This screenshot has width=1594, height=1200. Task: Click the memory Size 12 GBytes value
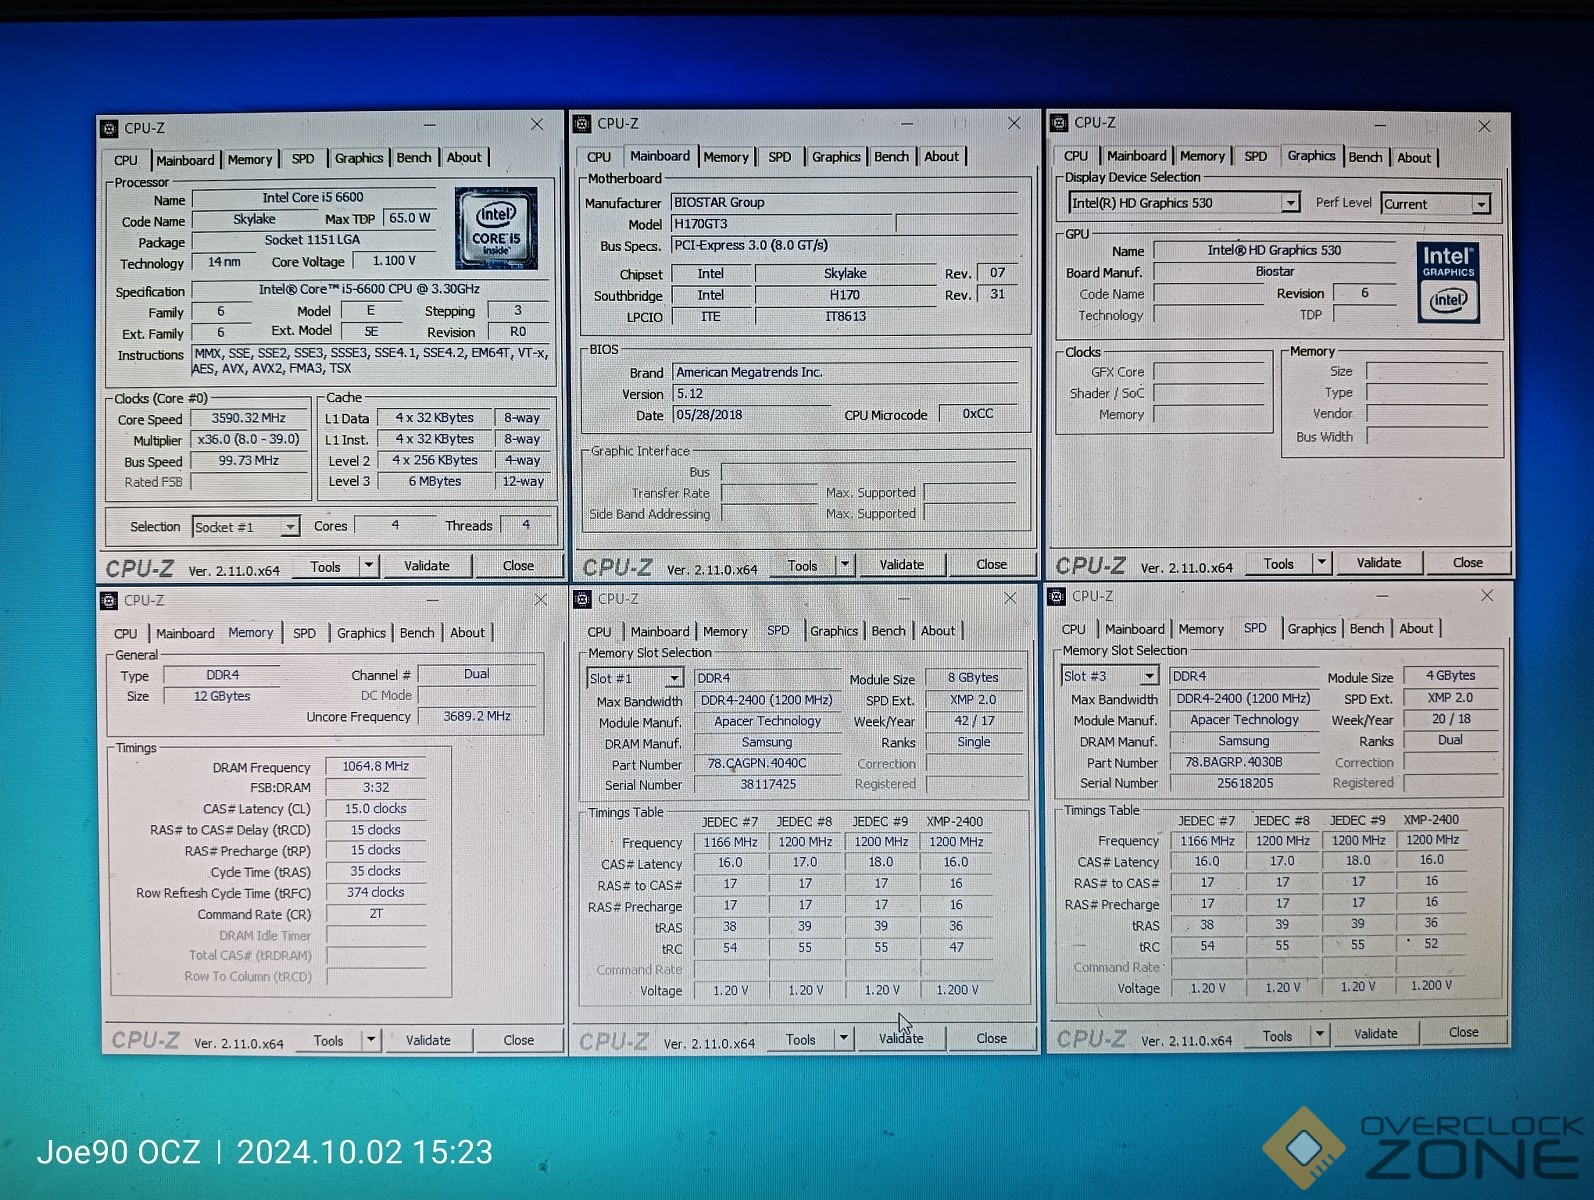click(x=222, y=696)
